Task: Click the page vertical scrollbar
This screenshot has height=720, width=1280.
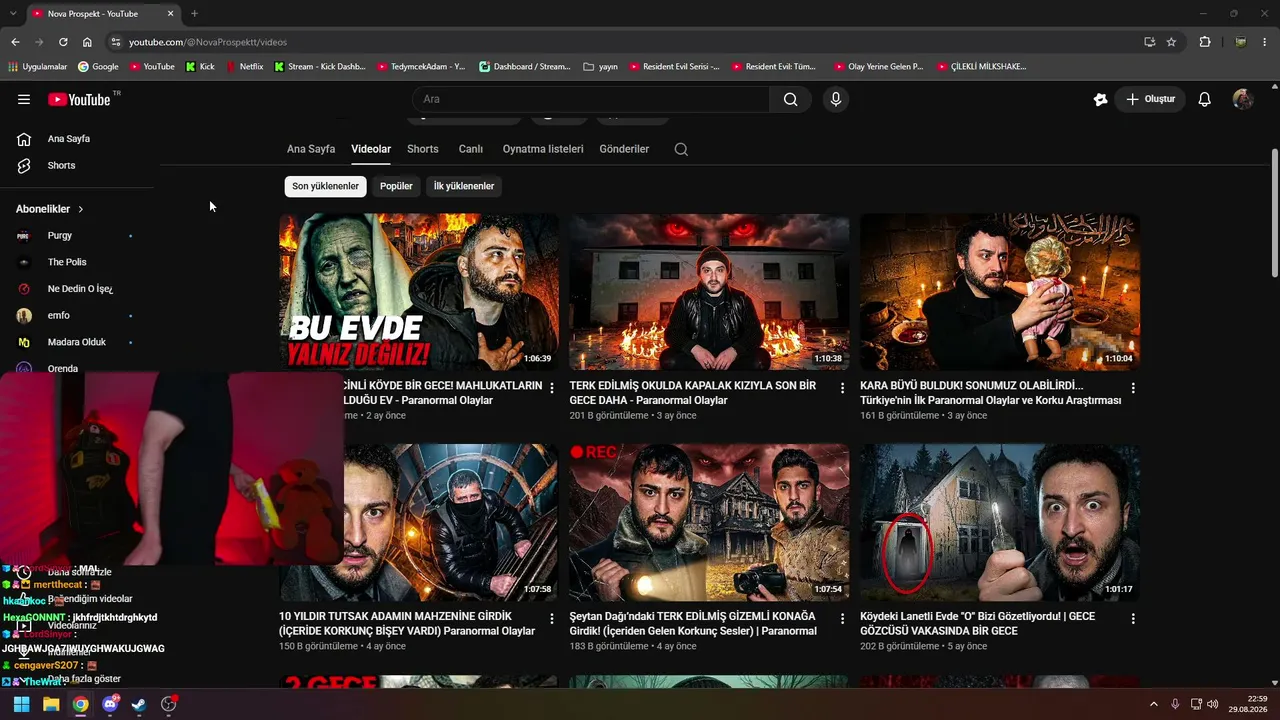Action: 1274,215
